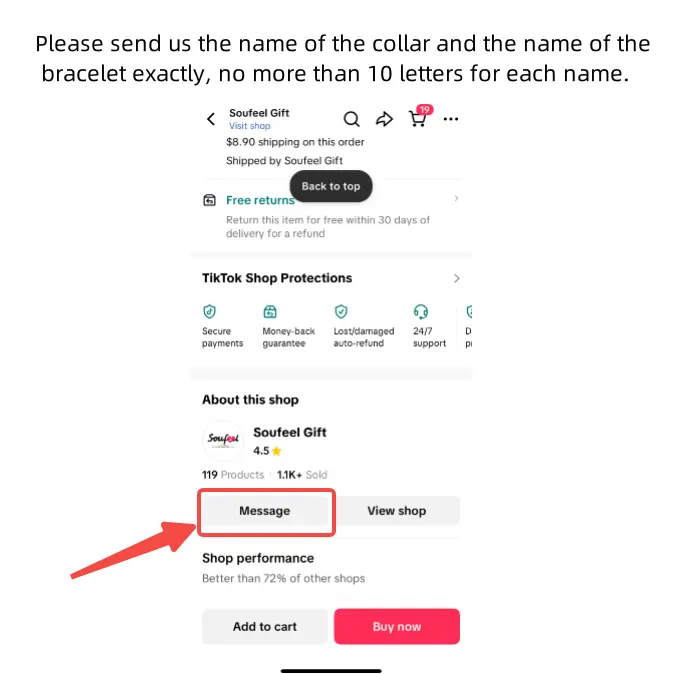This screenshot has height=674, width=674.
Task: Open the Soufeel shop logo thumbnail
Action: [x=223, y=441]
